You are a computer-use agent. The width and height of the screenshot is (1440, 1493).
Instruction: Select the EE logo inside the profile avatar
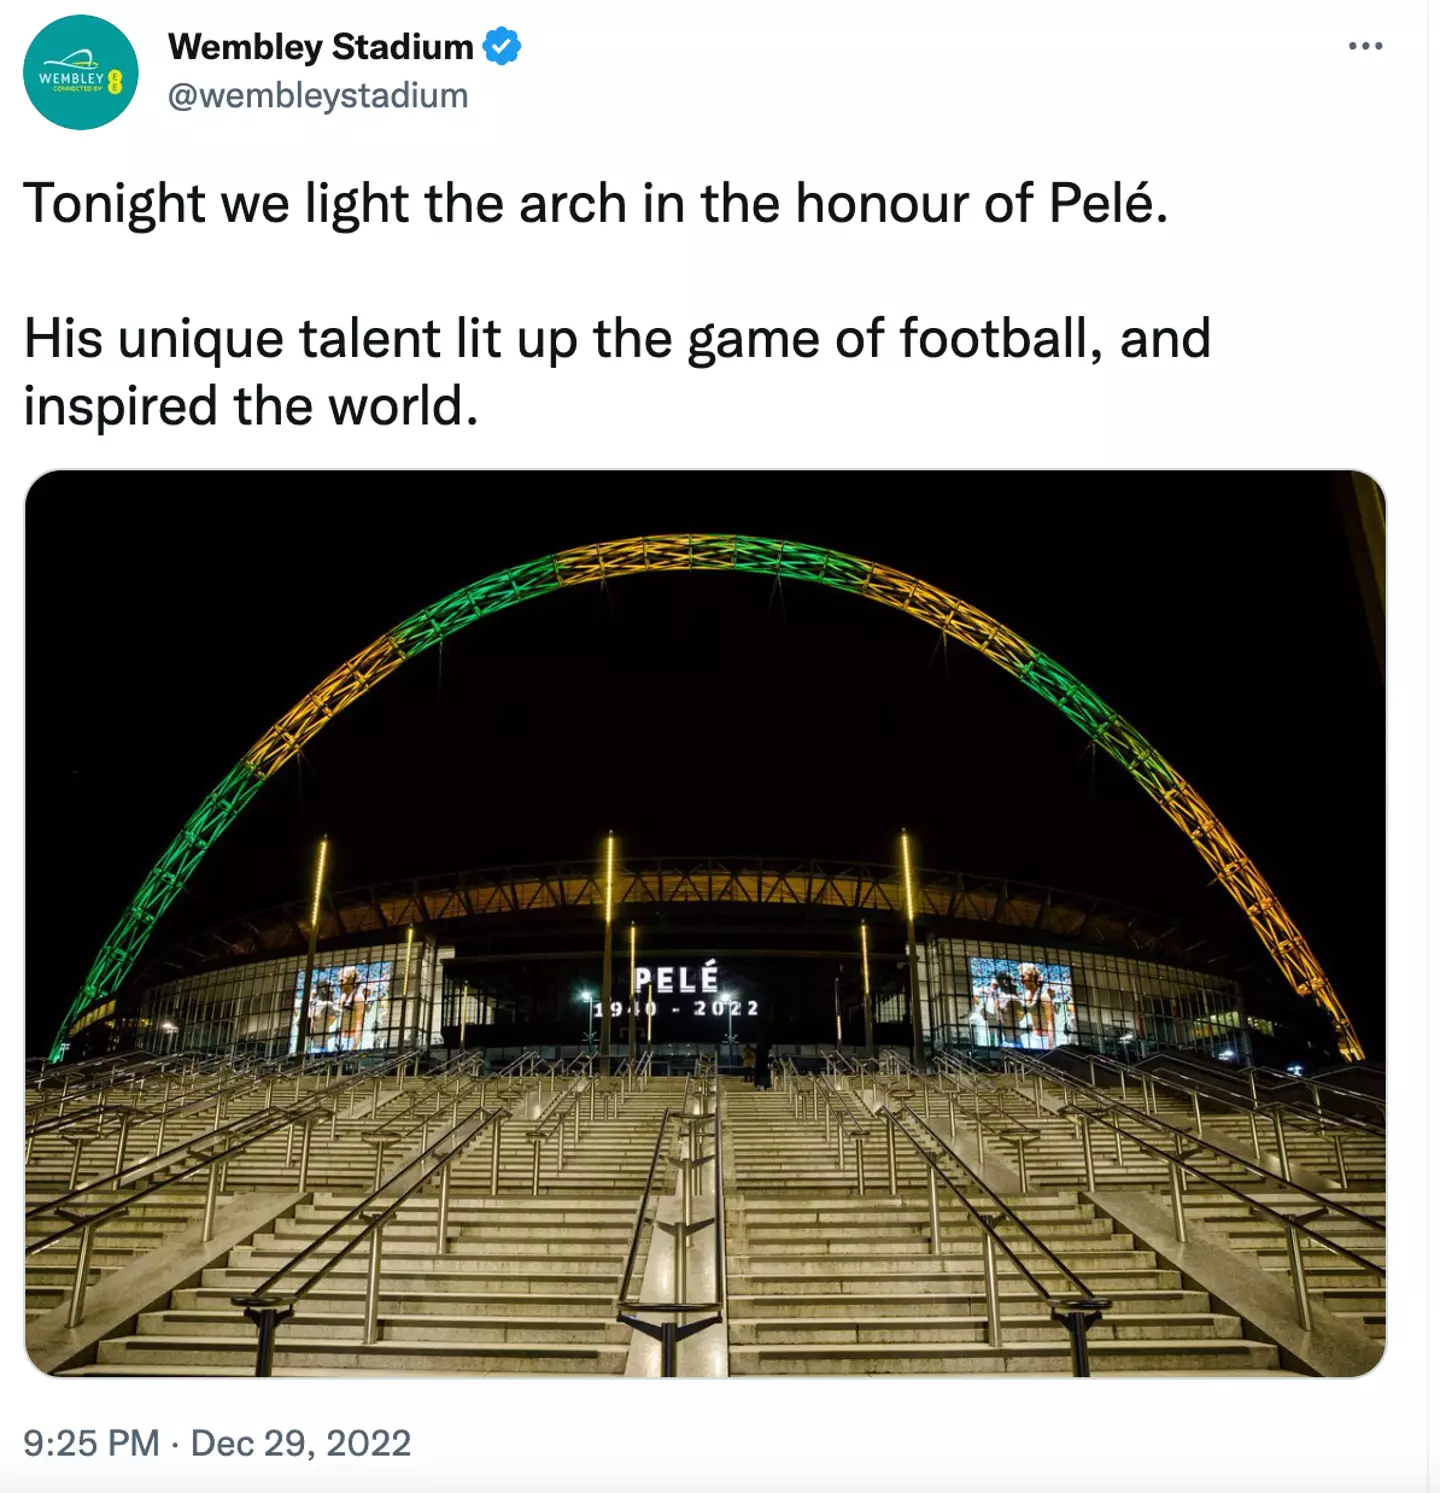pos(115,82)
